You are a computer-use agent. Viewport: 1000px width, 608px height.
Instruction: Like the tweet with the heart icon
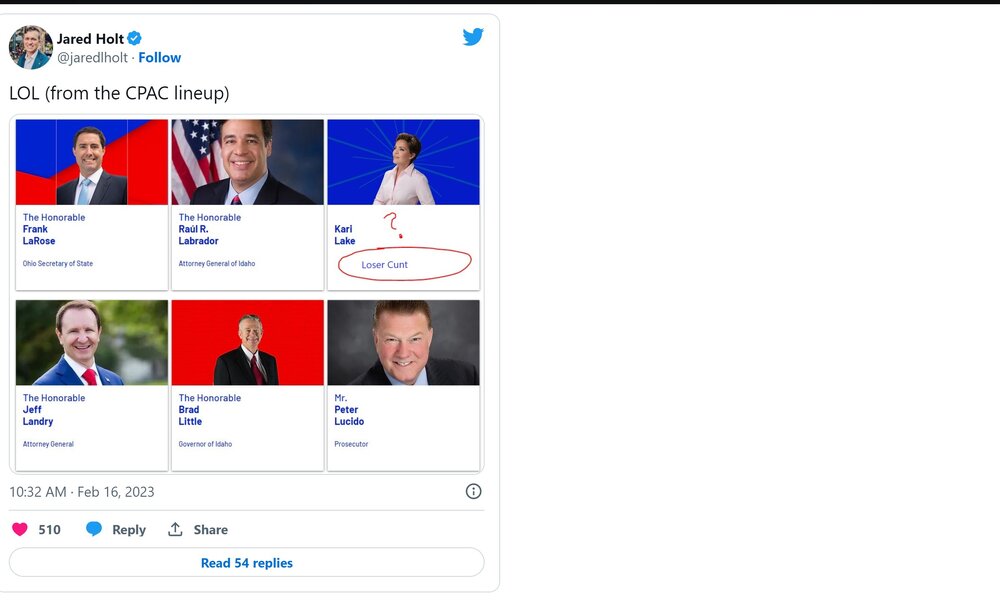20,529
